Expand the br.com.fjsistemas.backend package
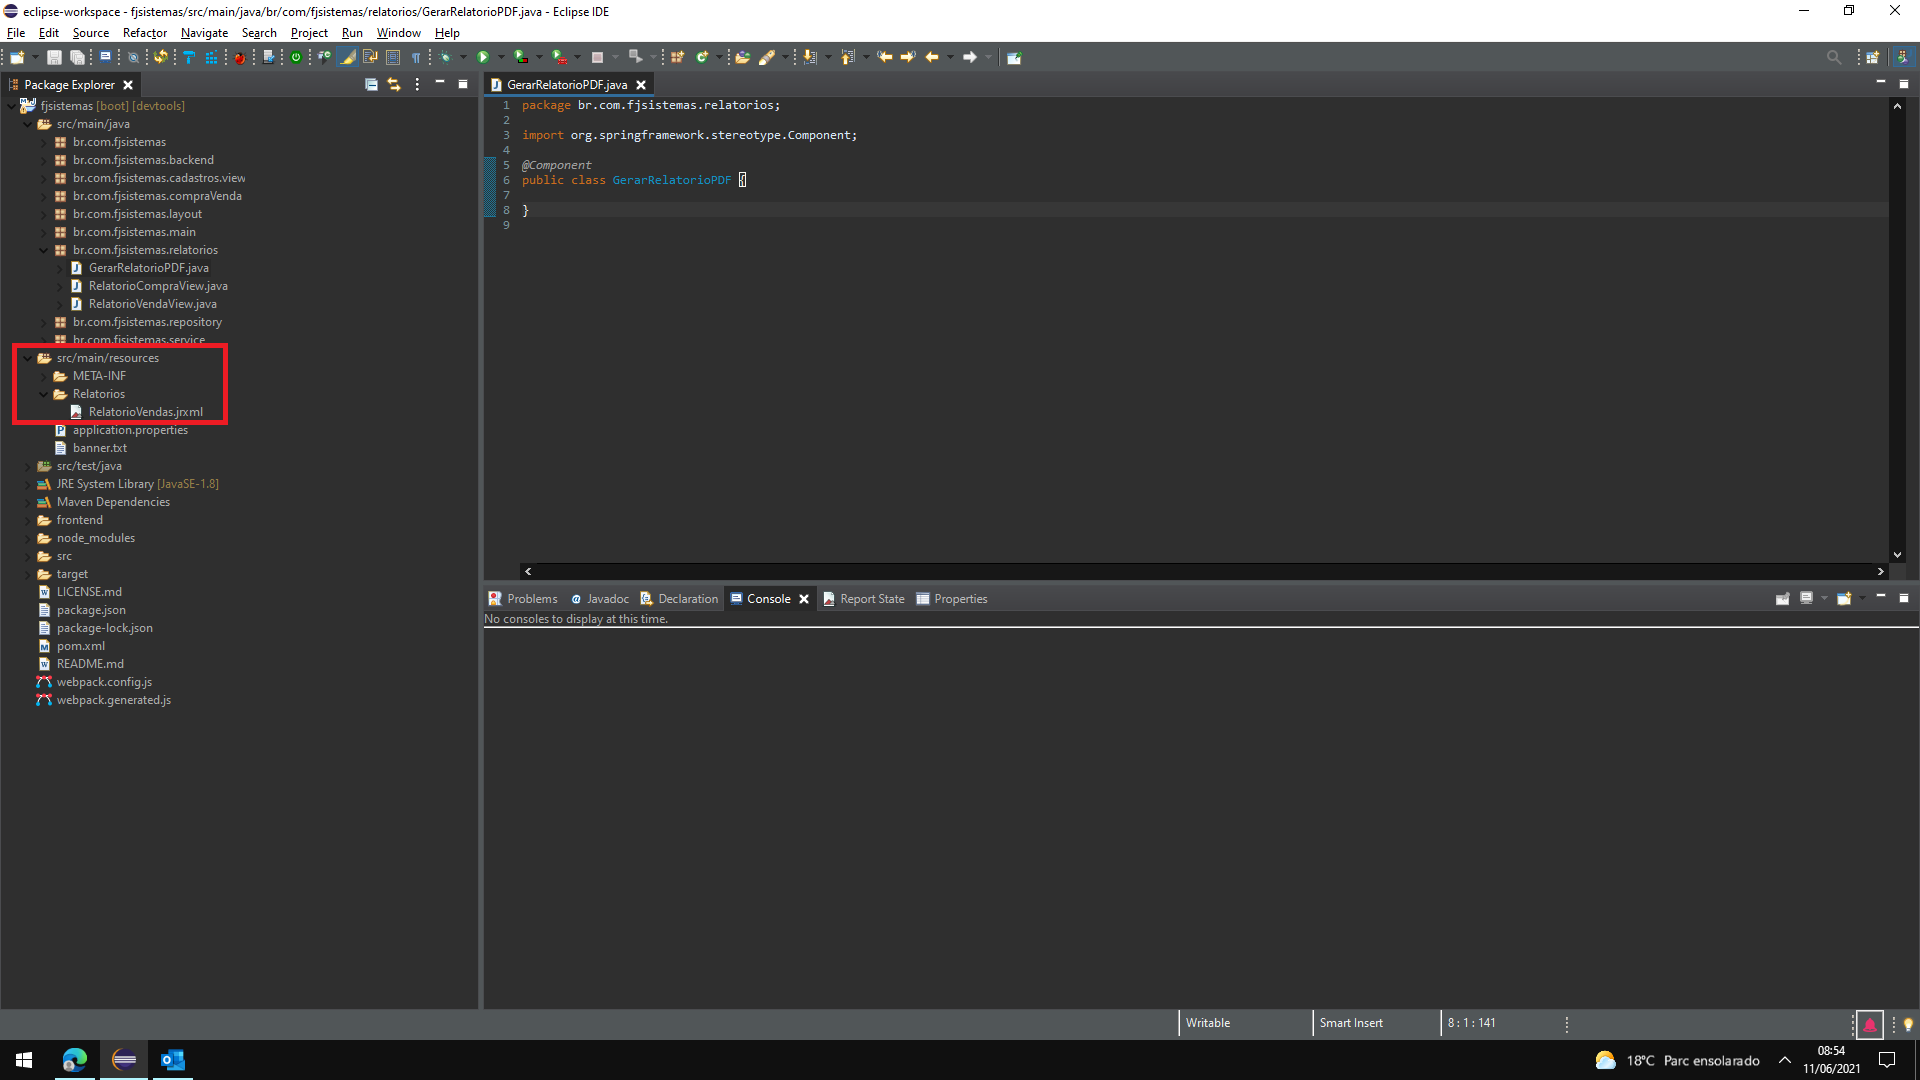Image resolution: width=1920 pixels, height=1080 pixels. tap(43, 160)
